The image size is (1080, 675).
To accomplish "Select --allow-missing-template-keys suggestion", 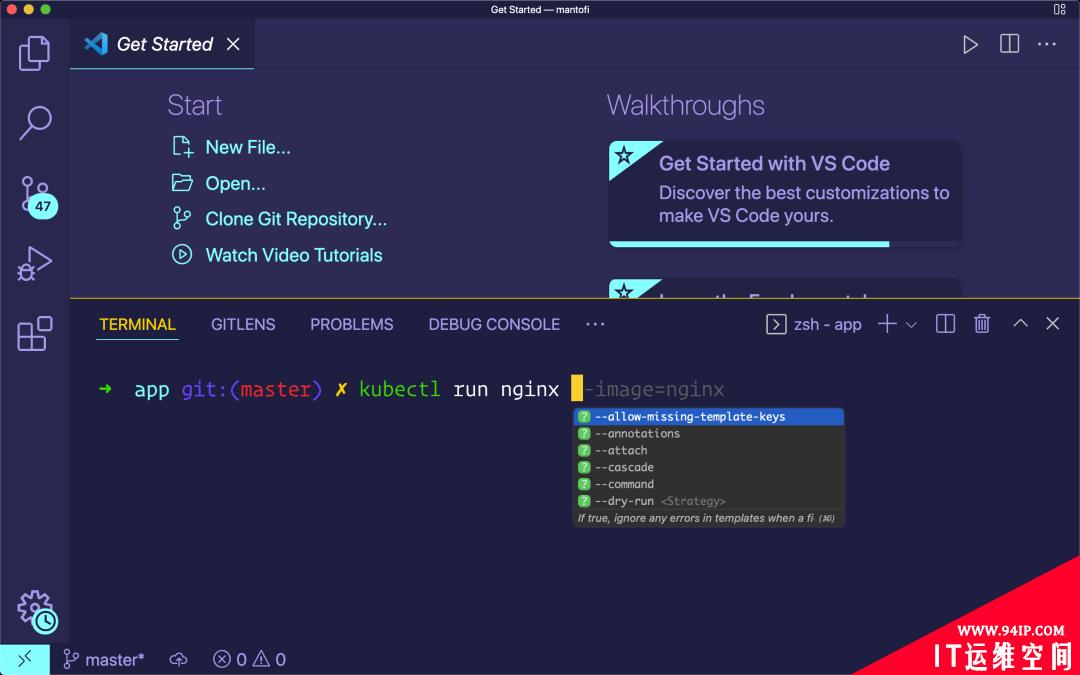I will (709, 417).
